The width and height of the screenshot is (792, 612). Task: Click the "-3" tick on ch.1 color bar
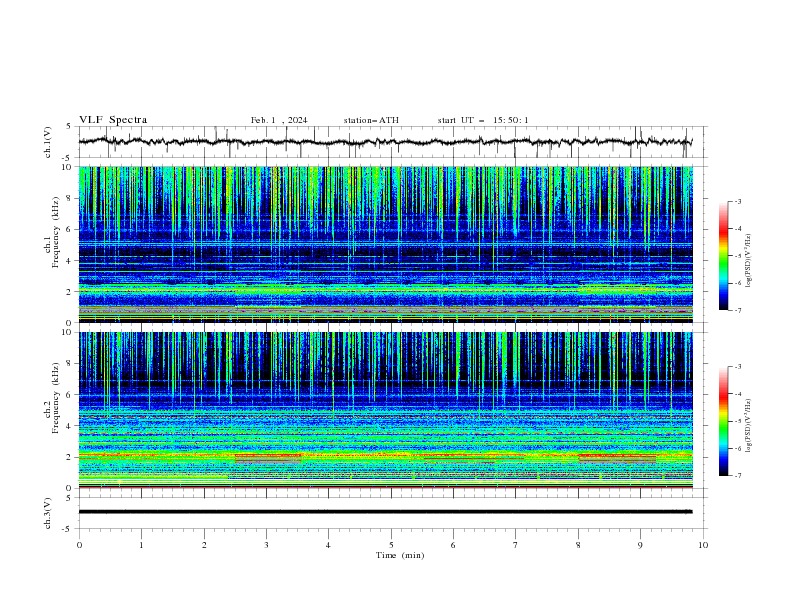[x=738, y=201]
